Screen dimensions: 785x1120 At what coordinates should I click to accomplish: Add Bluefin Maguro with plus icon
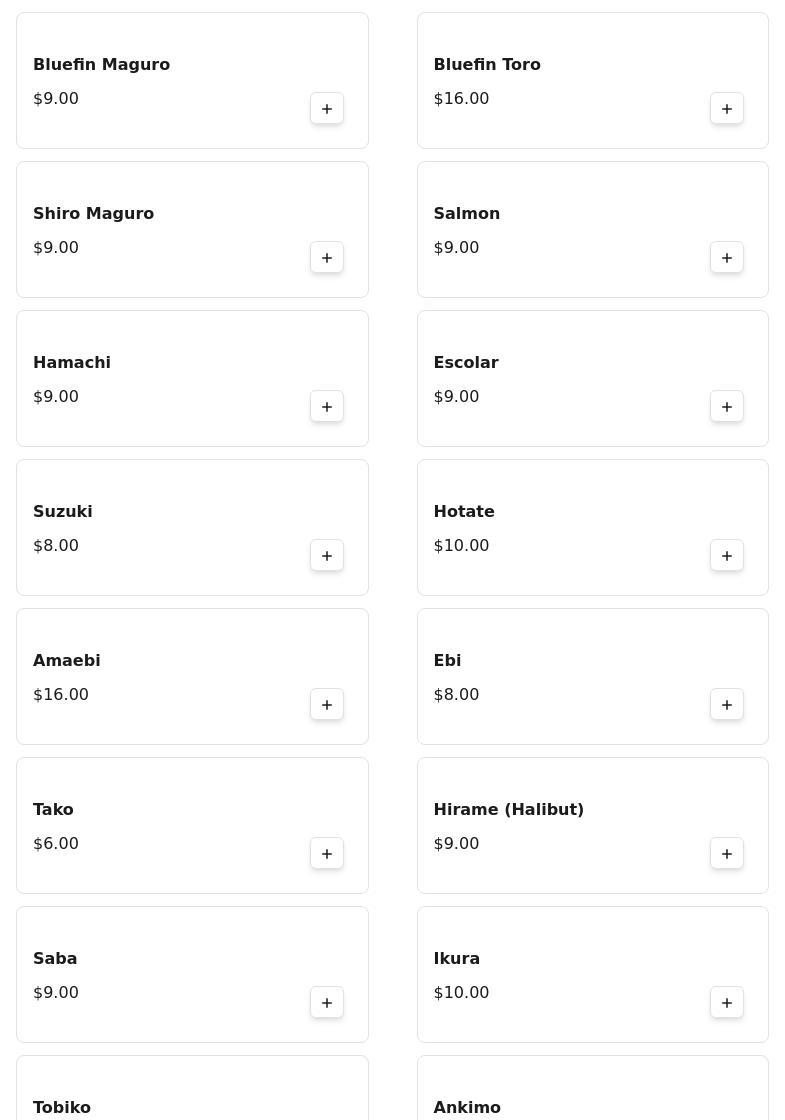coord(327,109)
